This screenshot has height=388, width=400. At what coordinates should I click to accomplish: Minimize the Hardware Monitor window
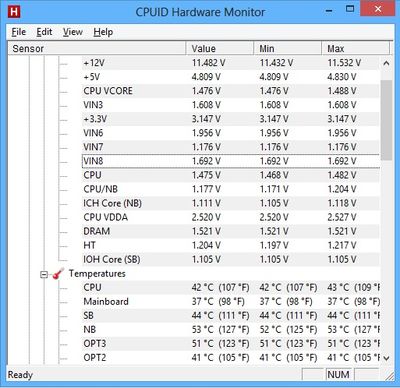(329, 10)
